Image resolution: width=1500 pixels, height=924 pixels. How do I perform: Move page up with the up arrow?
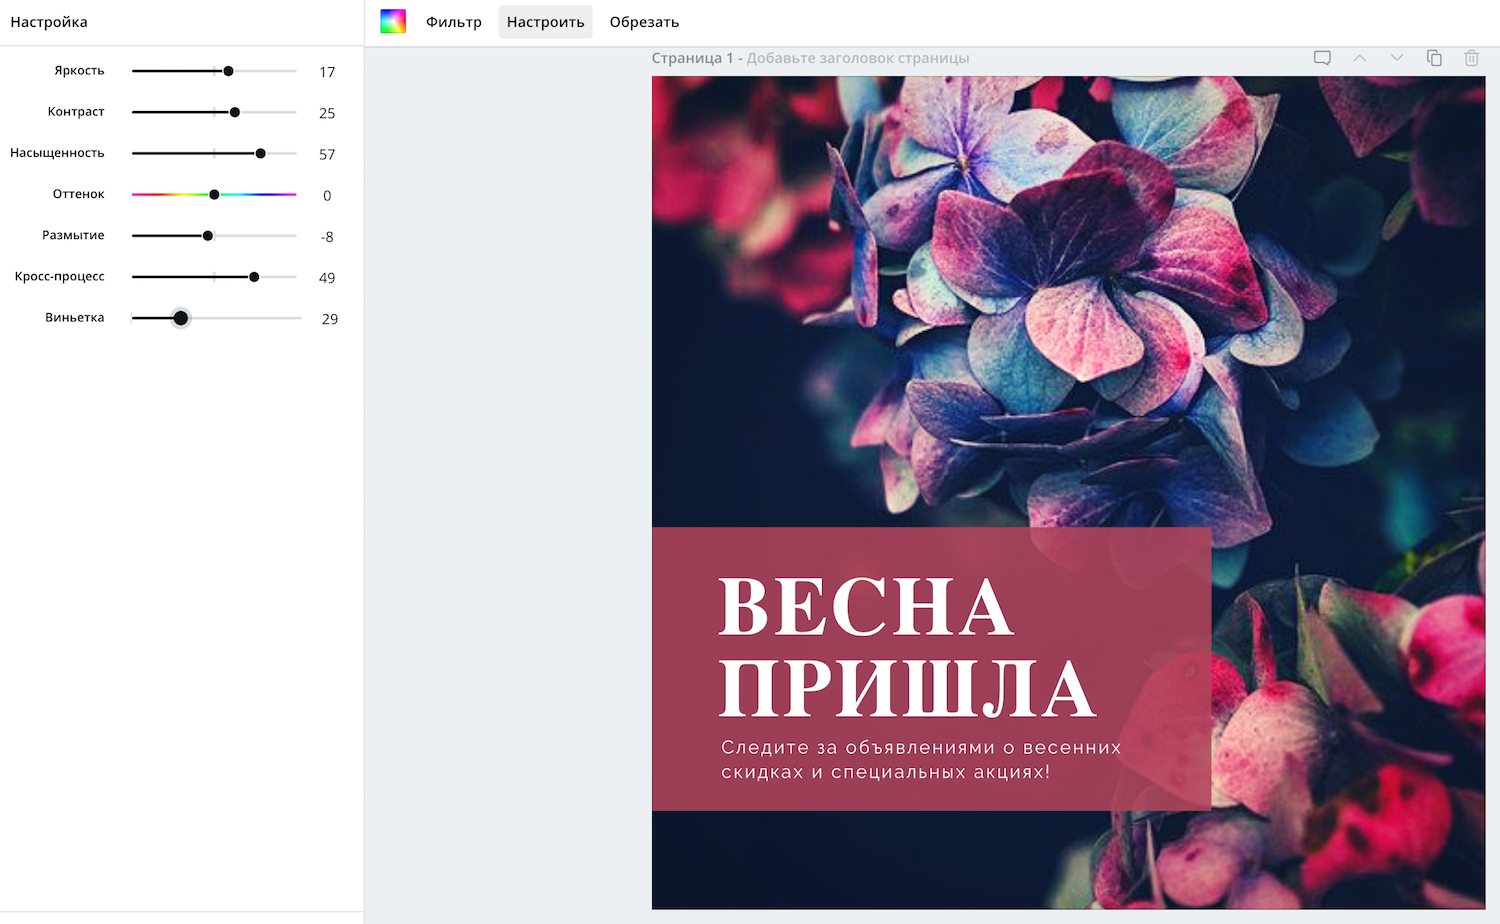[1360, 58]
